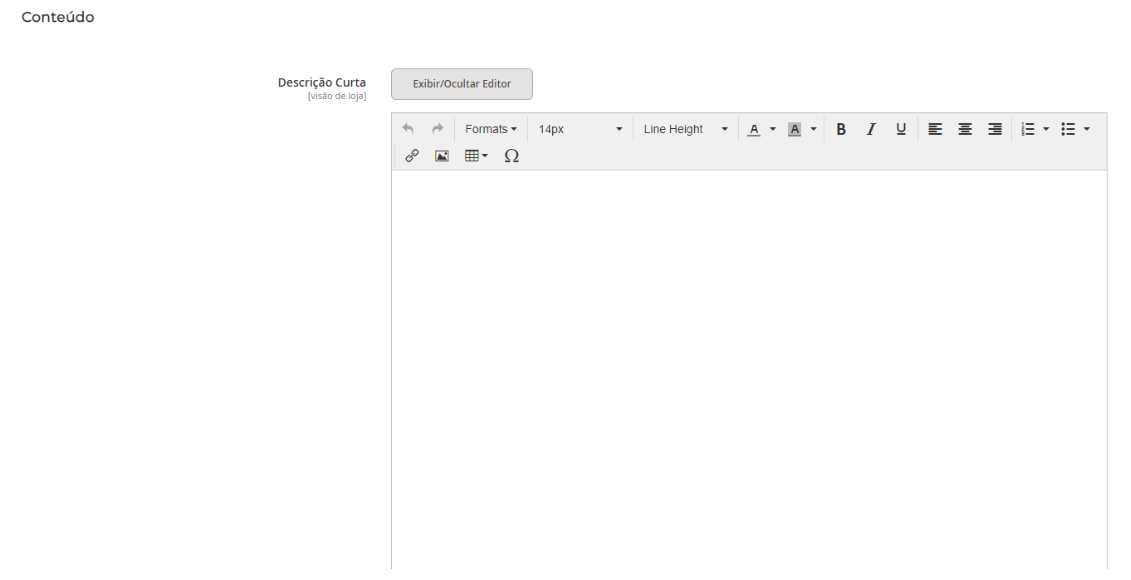The width and height of the screenshot is (1131, 580).
Task: Align text to the left
Action: (x=935, y=129)
